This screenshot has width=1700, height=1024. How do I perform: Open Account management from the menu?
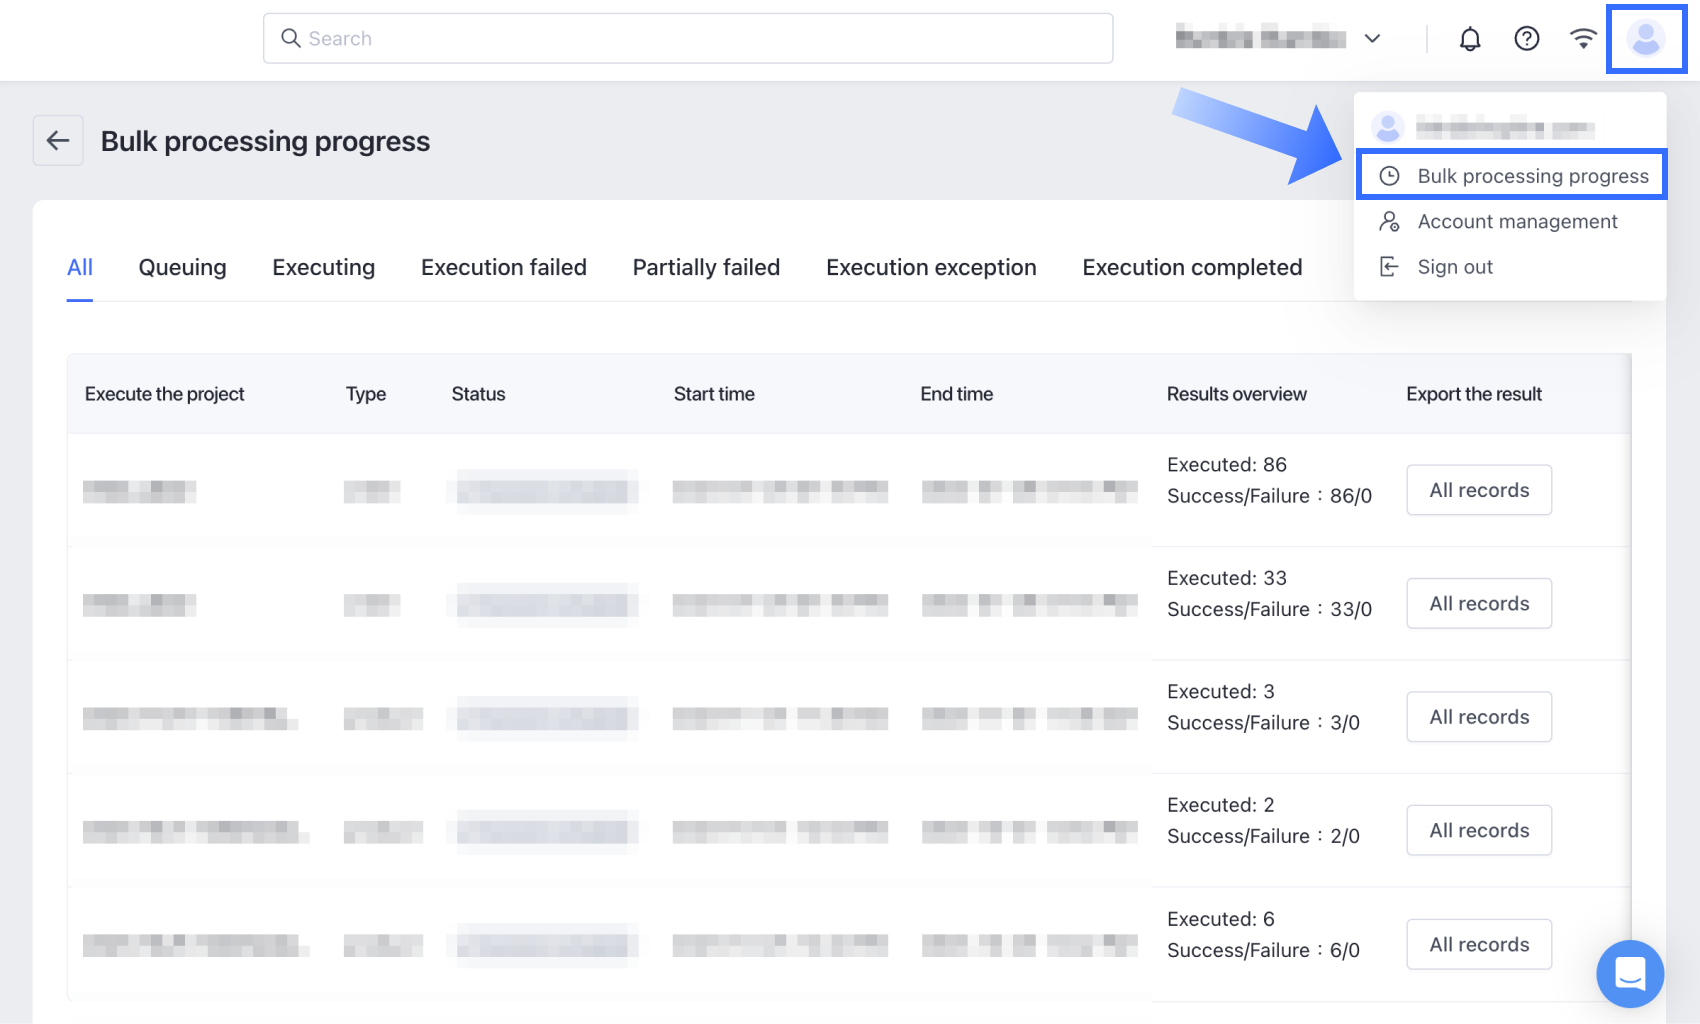(x=1516, y=222)
